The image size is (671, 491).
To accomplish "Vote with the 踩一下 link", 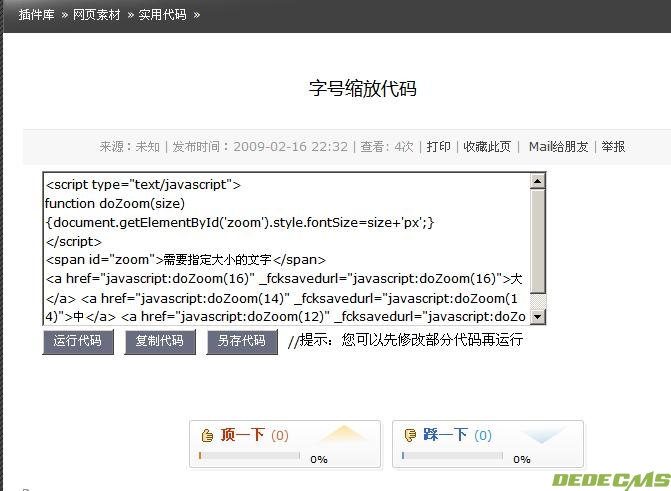I will [445, 435].
